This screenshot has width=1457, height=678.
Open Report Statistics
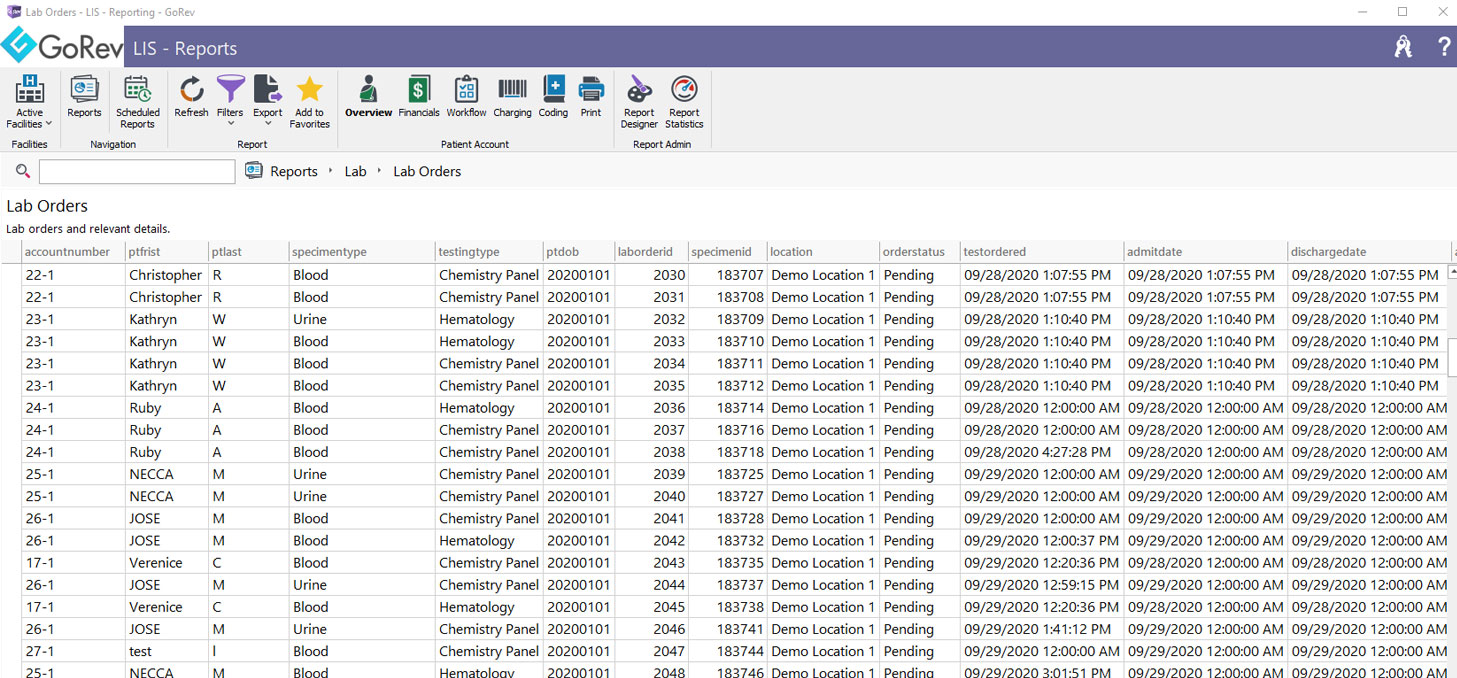coord(684,102)
